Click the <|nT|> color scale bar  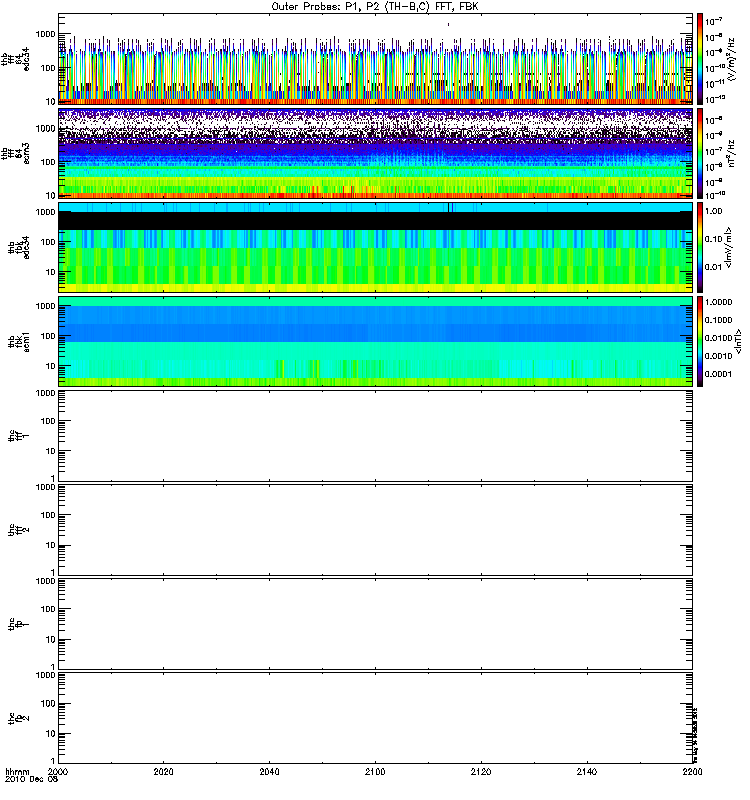700,341
